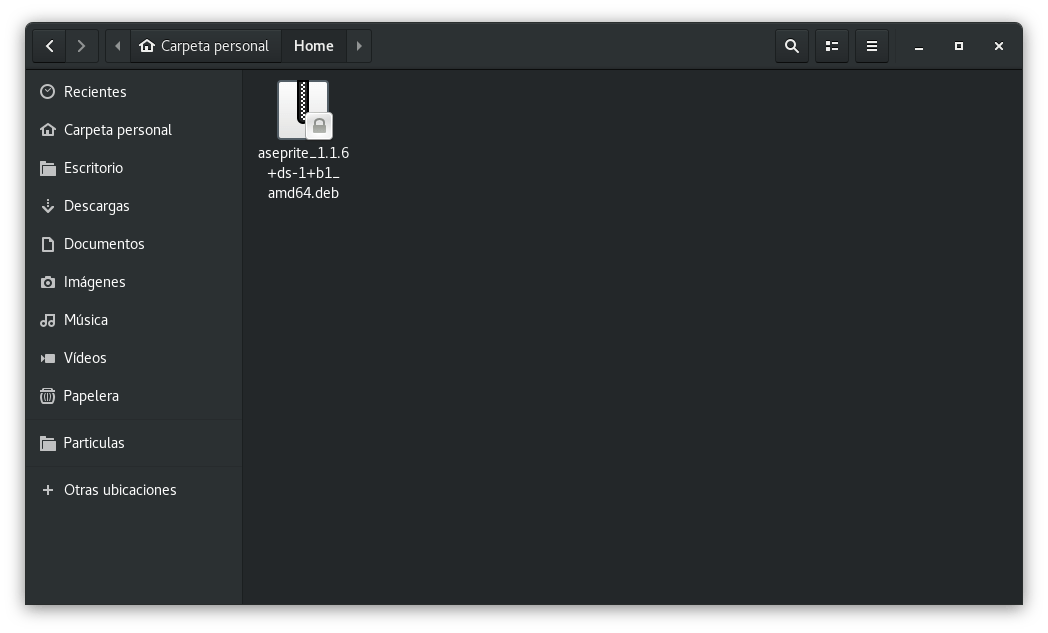Open Documentos in the sidebar
Screen dimensions: 1048x633
[134, 244]
